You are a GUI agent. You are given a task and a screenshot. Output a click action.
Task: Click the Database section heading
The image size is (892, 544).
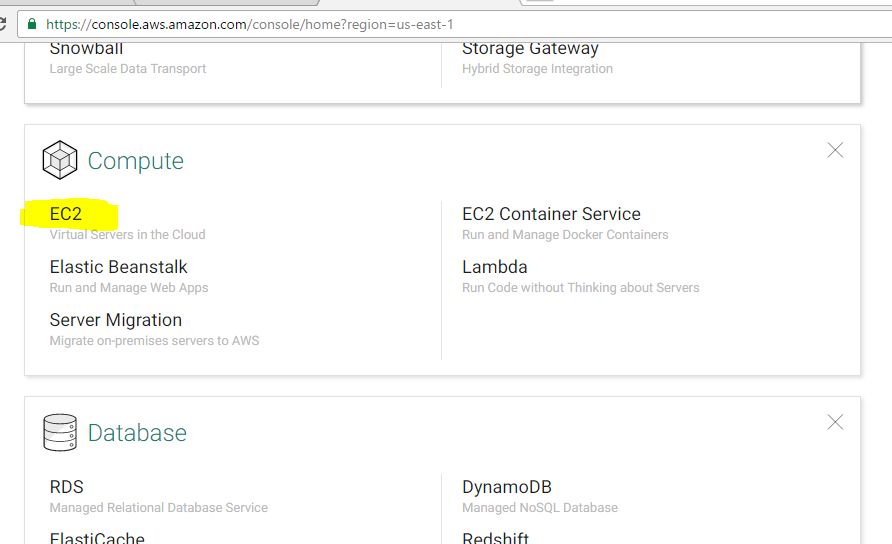137,433
